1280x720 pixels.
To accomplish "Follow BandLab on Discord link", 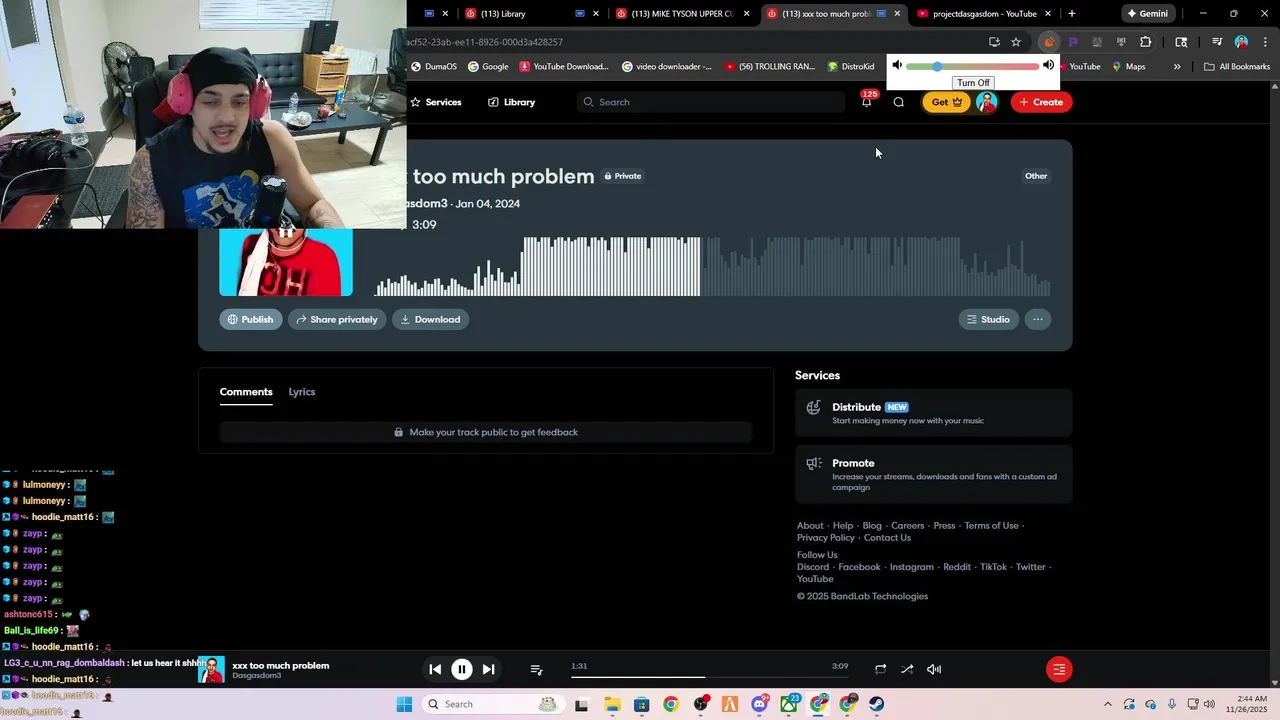I will point(813,567).
